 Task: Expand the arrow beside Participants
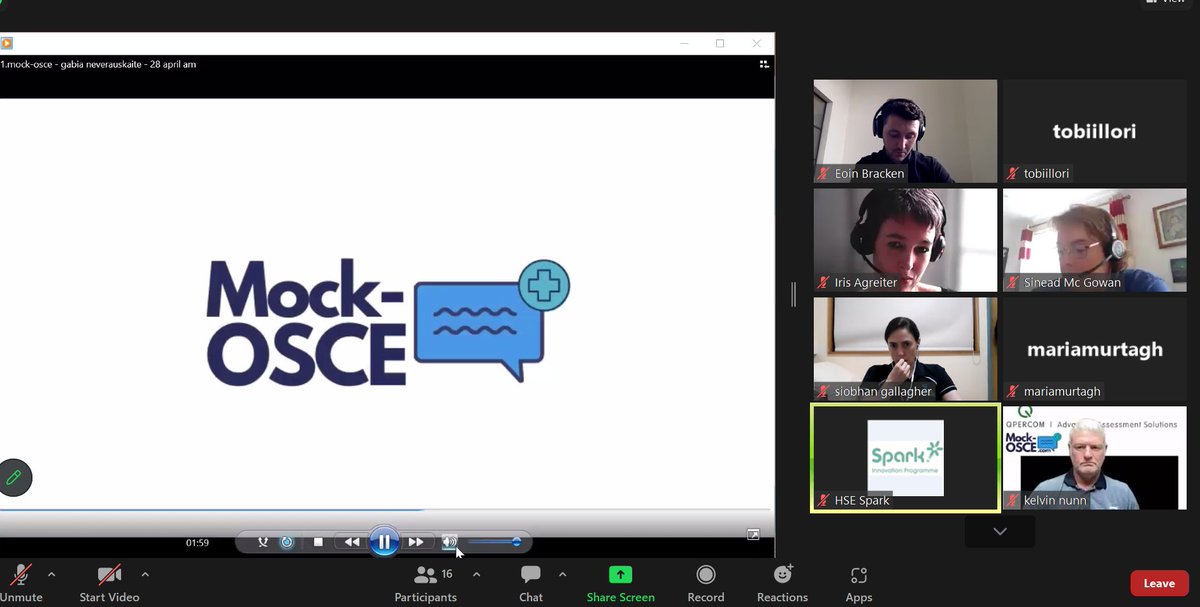click(476, 575)
